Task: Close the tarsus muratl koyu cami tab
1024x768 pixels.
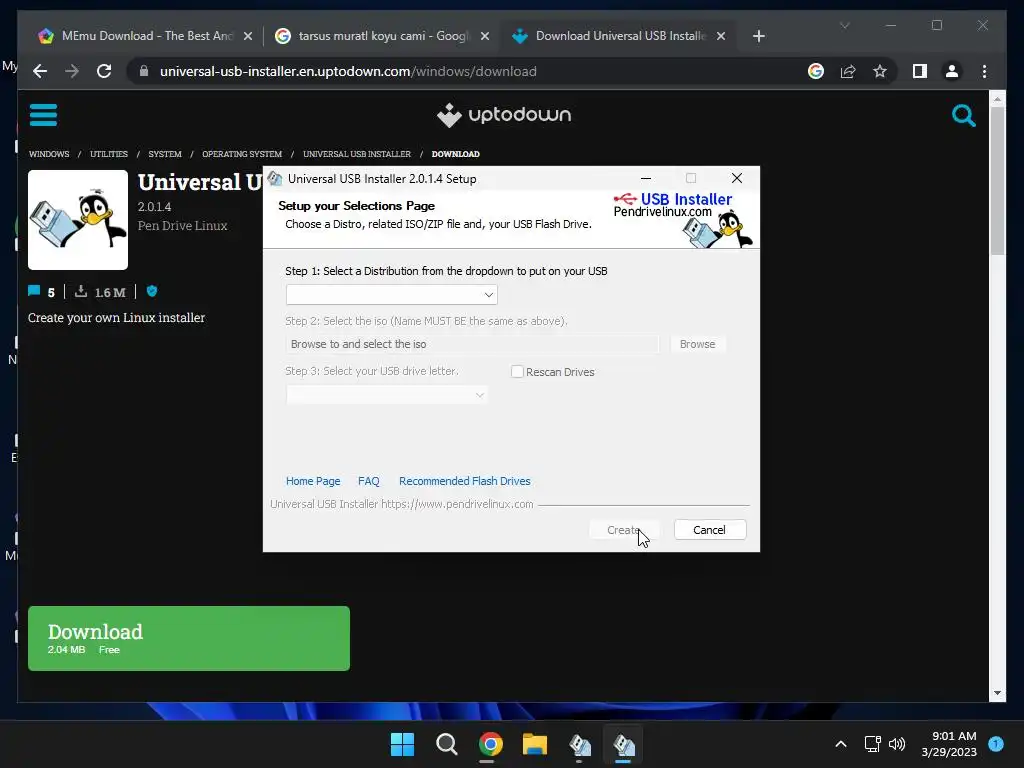Action: tap(485, 36)
